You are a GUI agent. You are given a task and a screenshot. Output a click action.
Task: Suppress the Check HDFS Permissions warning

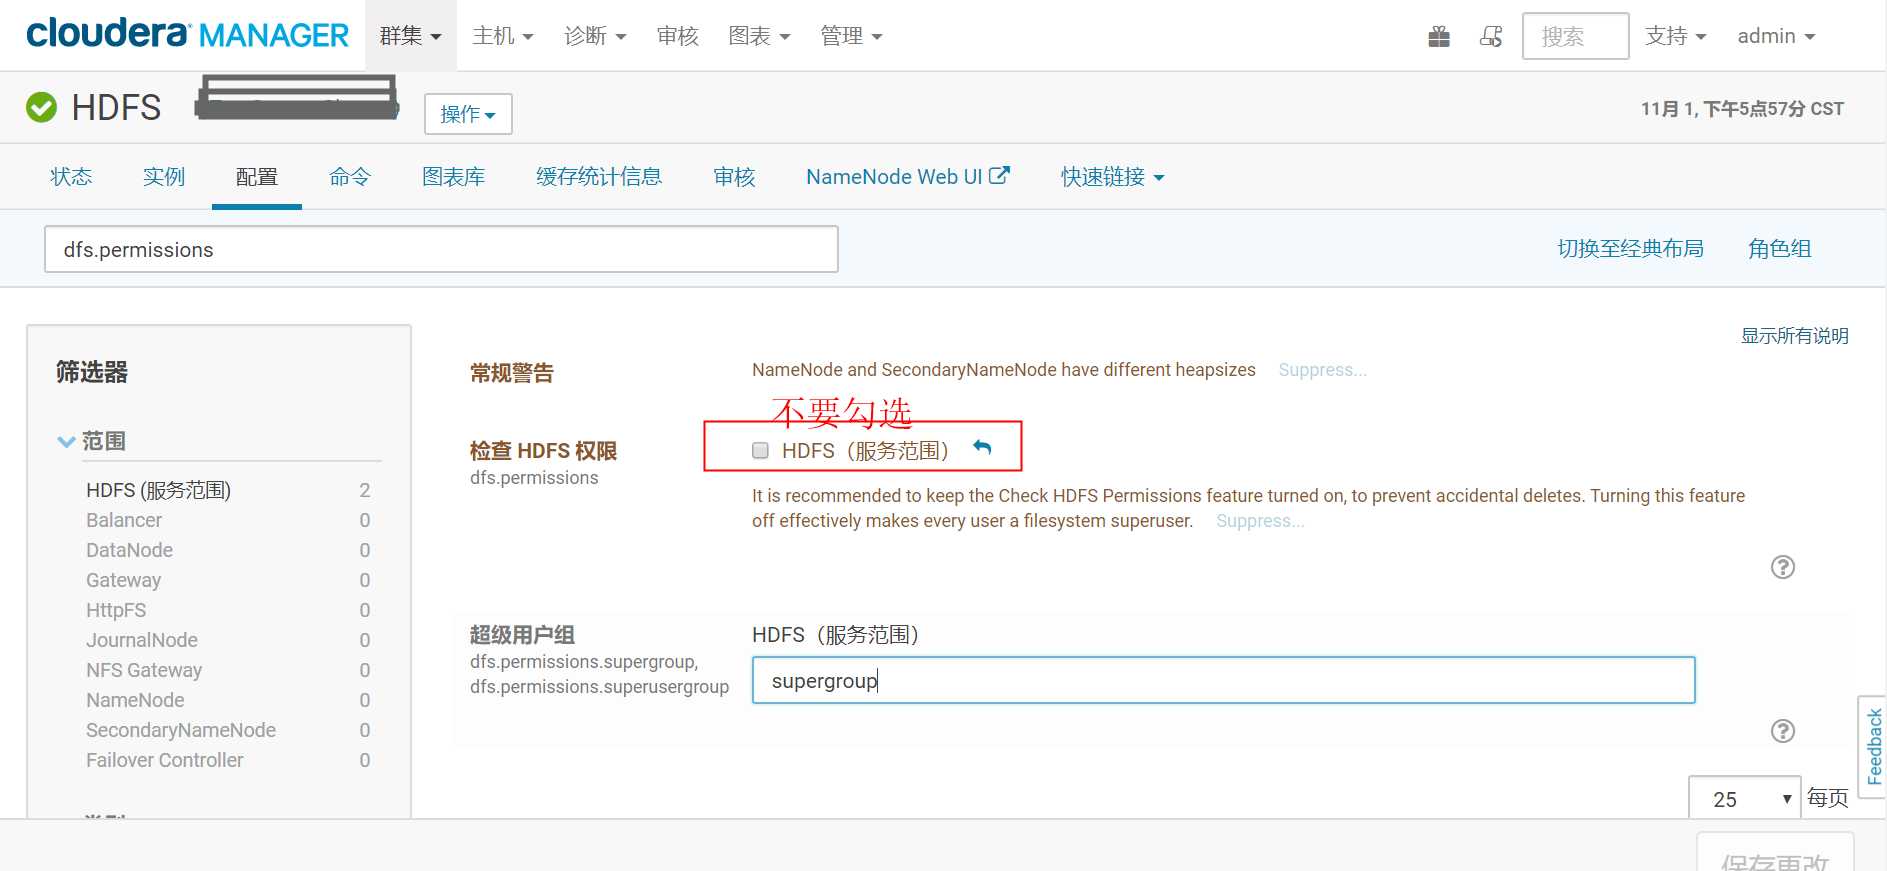click(1260, 521)
